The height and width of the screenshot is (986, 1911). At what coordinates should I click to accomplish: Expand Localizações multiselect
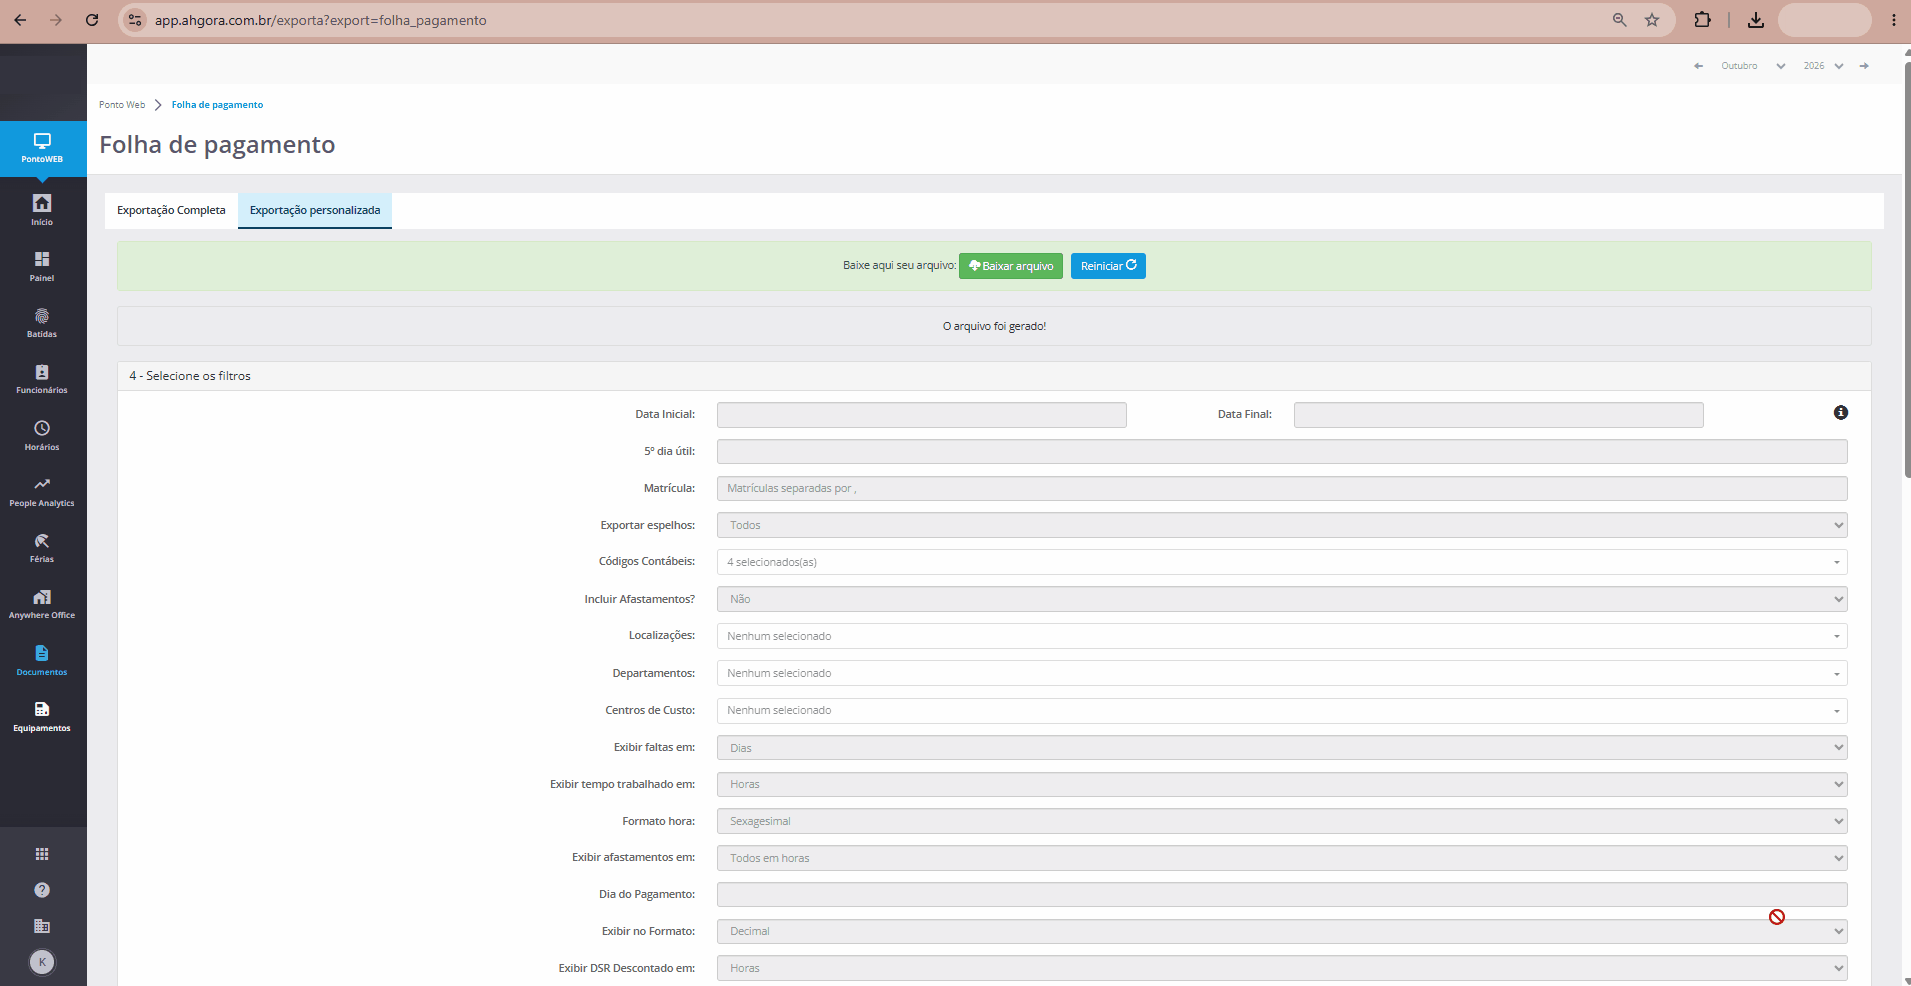[x=1282, y=636]
